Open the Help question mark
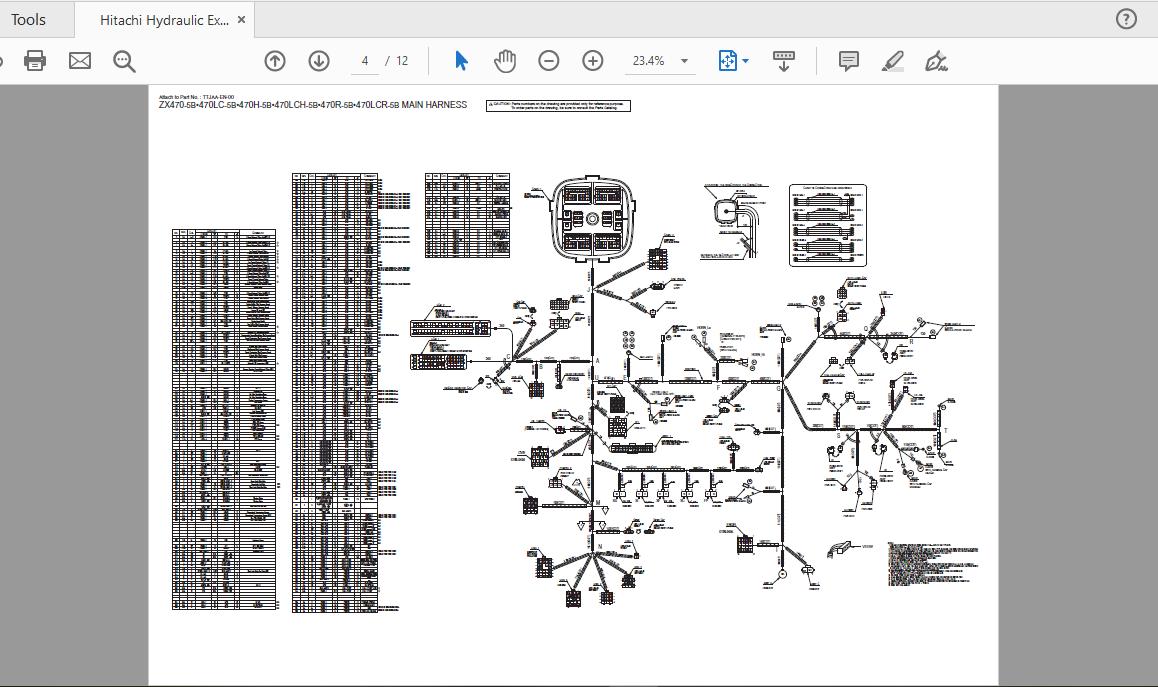The height and width of the screenshot is (687, 1158). click(x=1126, y=19)
